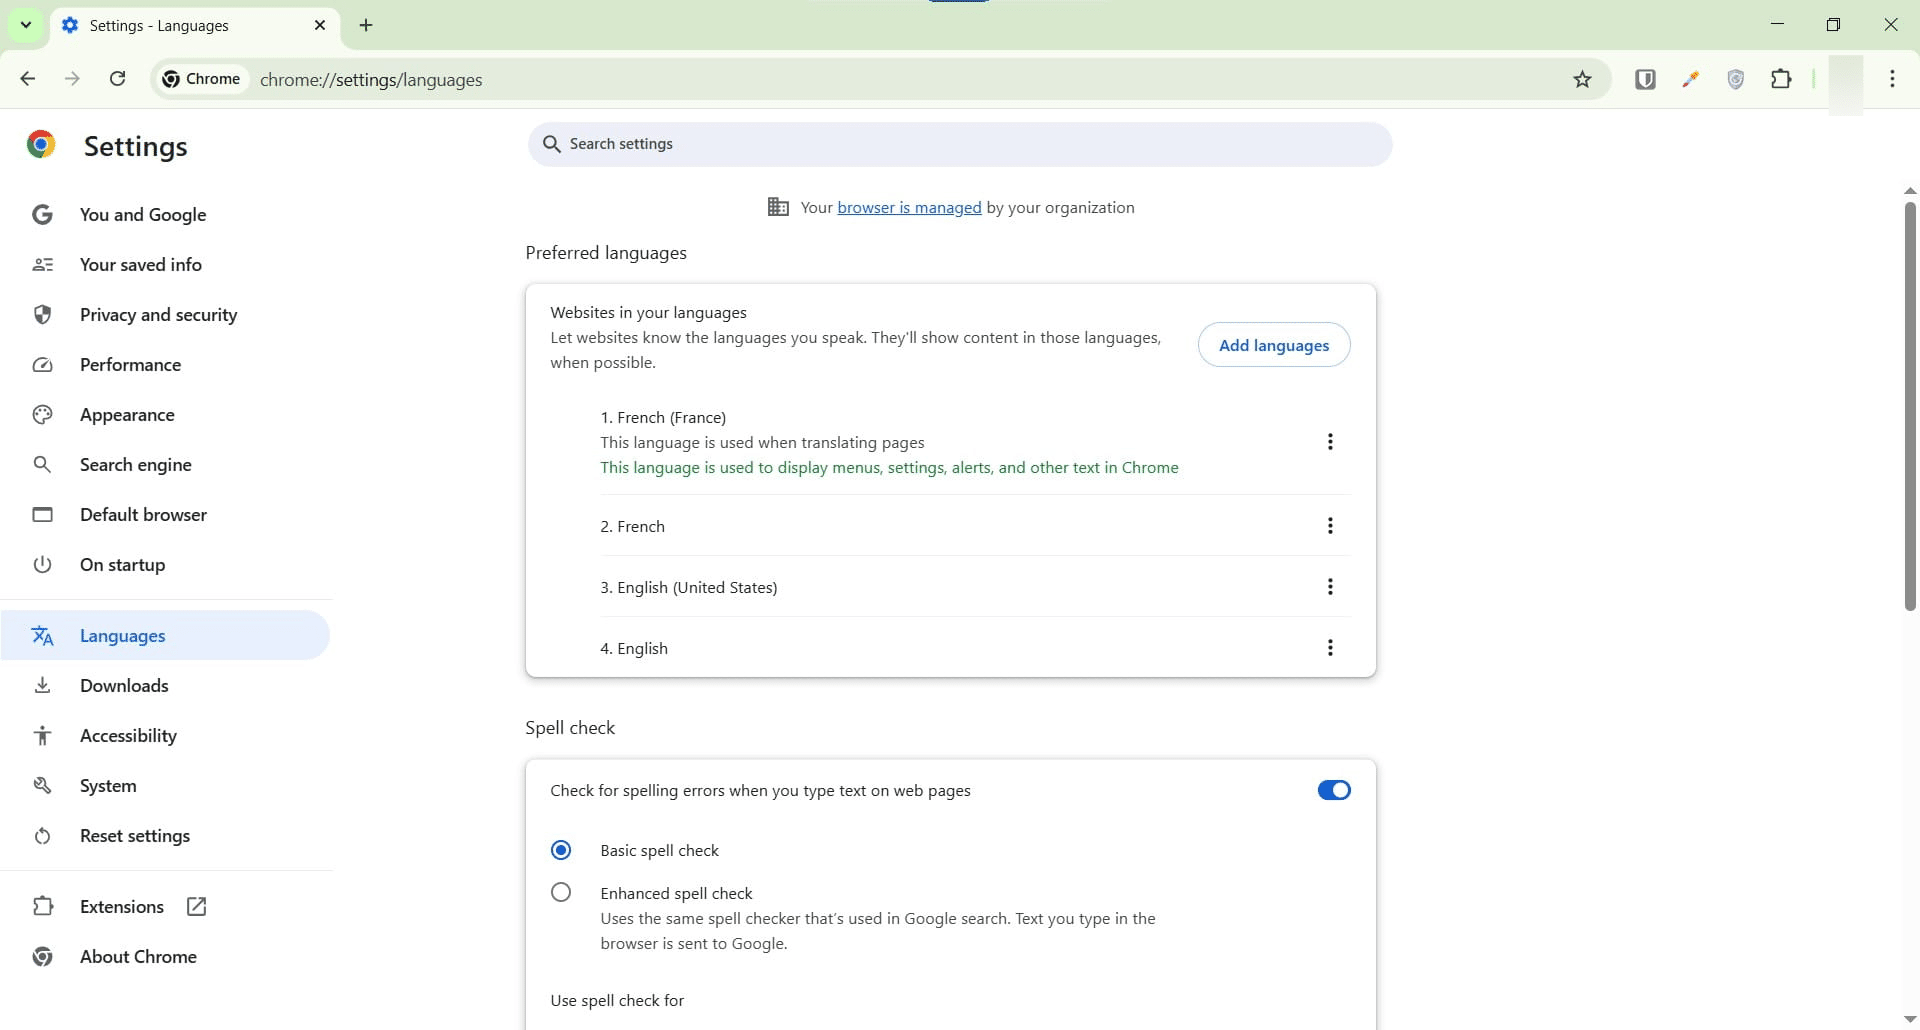Click the vertical page scrollbar thumb
The width and height of the screenshot is (1920, 1030).
1909,405
